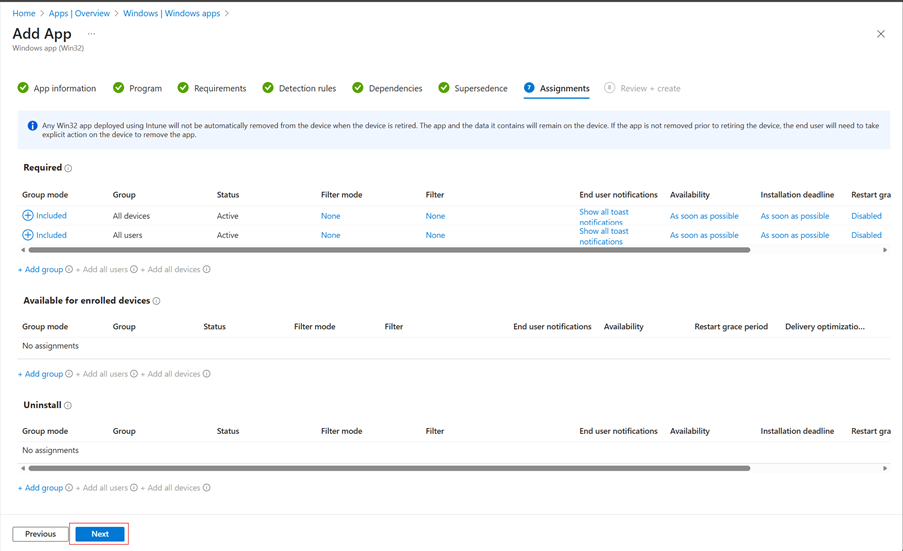Click Disabled restart grace for All users
Screen dimensions: 903x551
pos(866,235)
